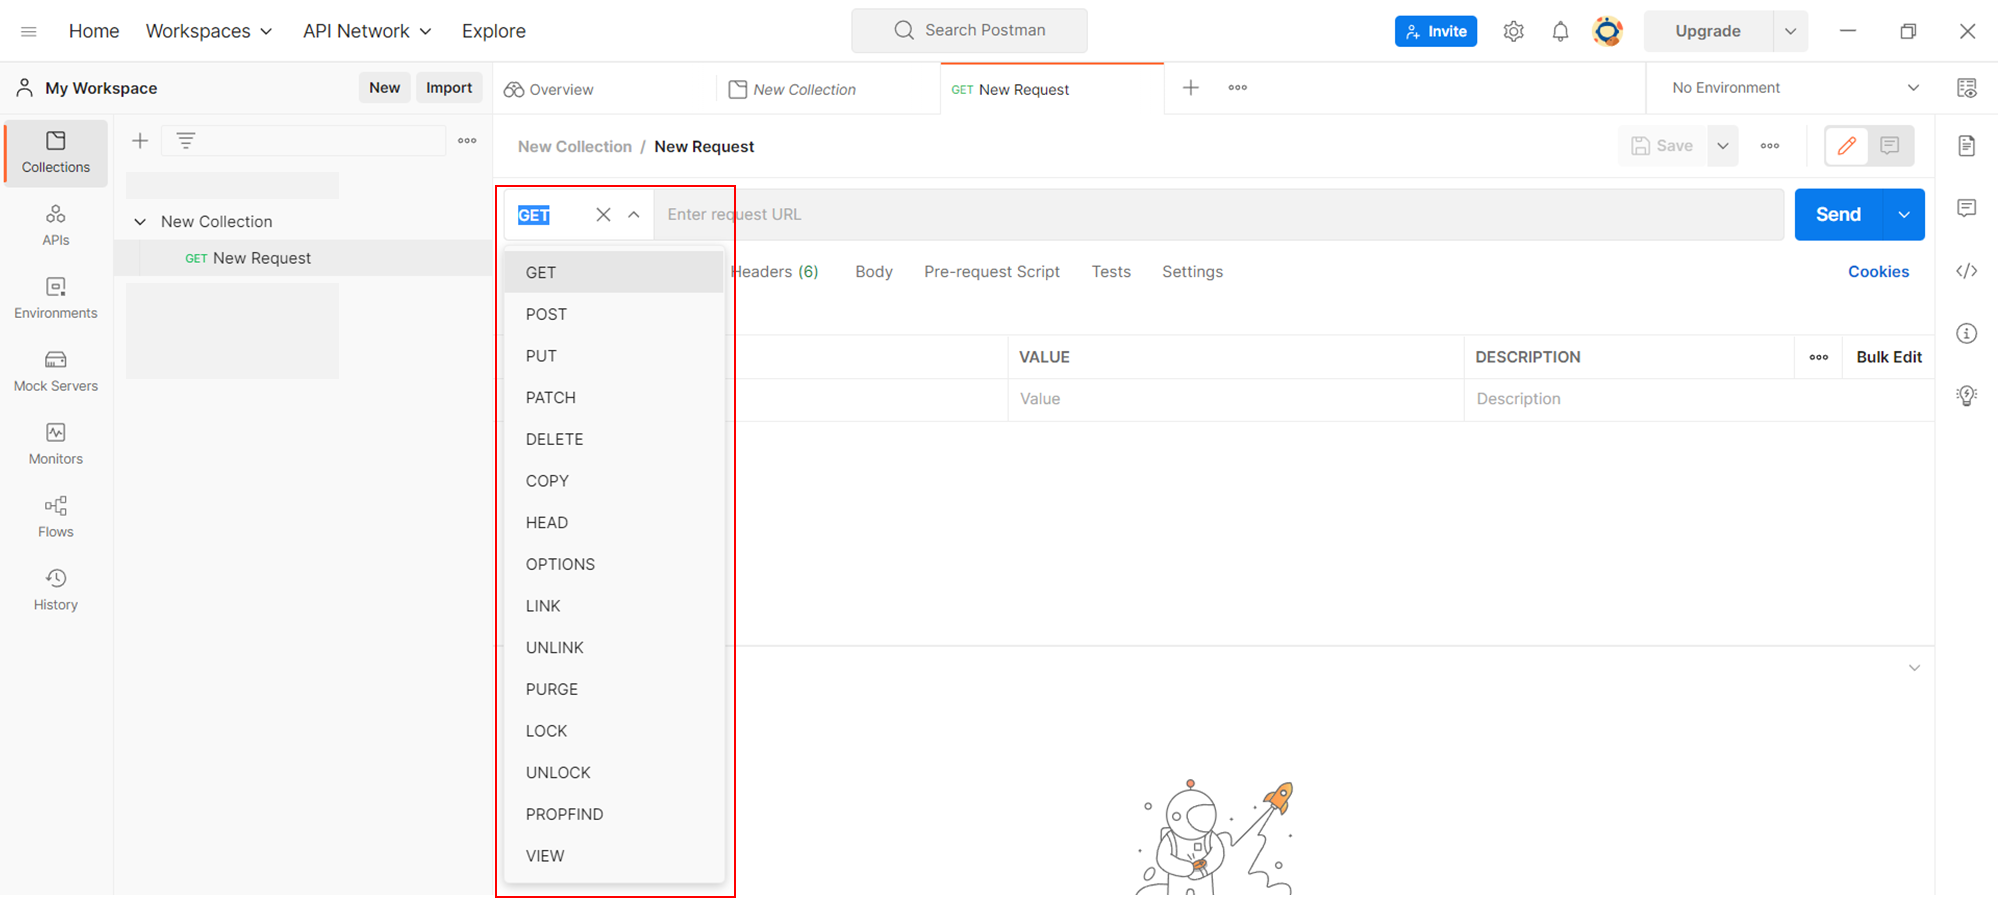Open the Upgrade dropdown arrow

click(x=1790, y=31)
